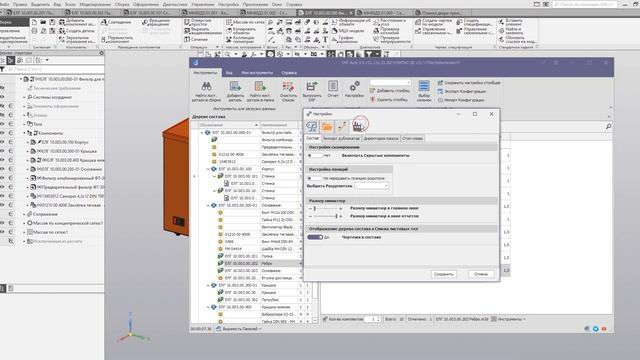This screenshot has height=360, width=640.
Task: Toggle visibility eye for Основание component
Action: tap(2, 169)
